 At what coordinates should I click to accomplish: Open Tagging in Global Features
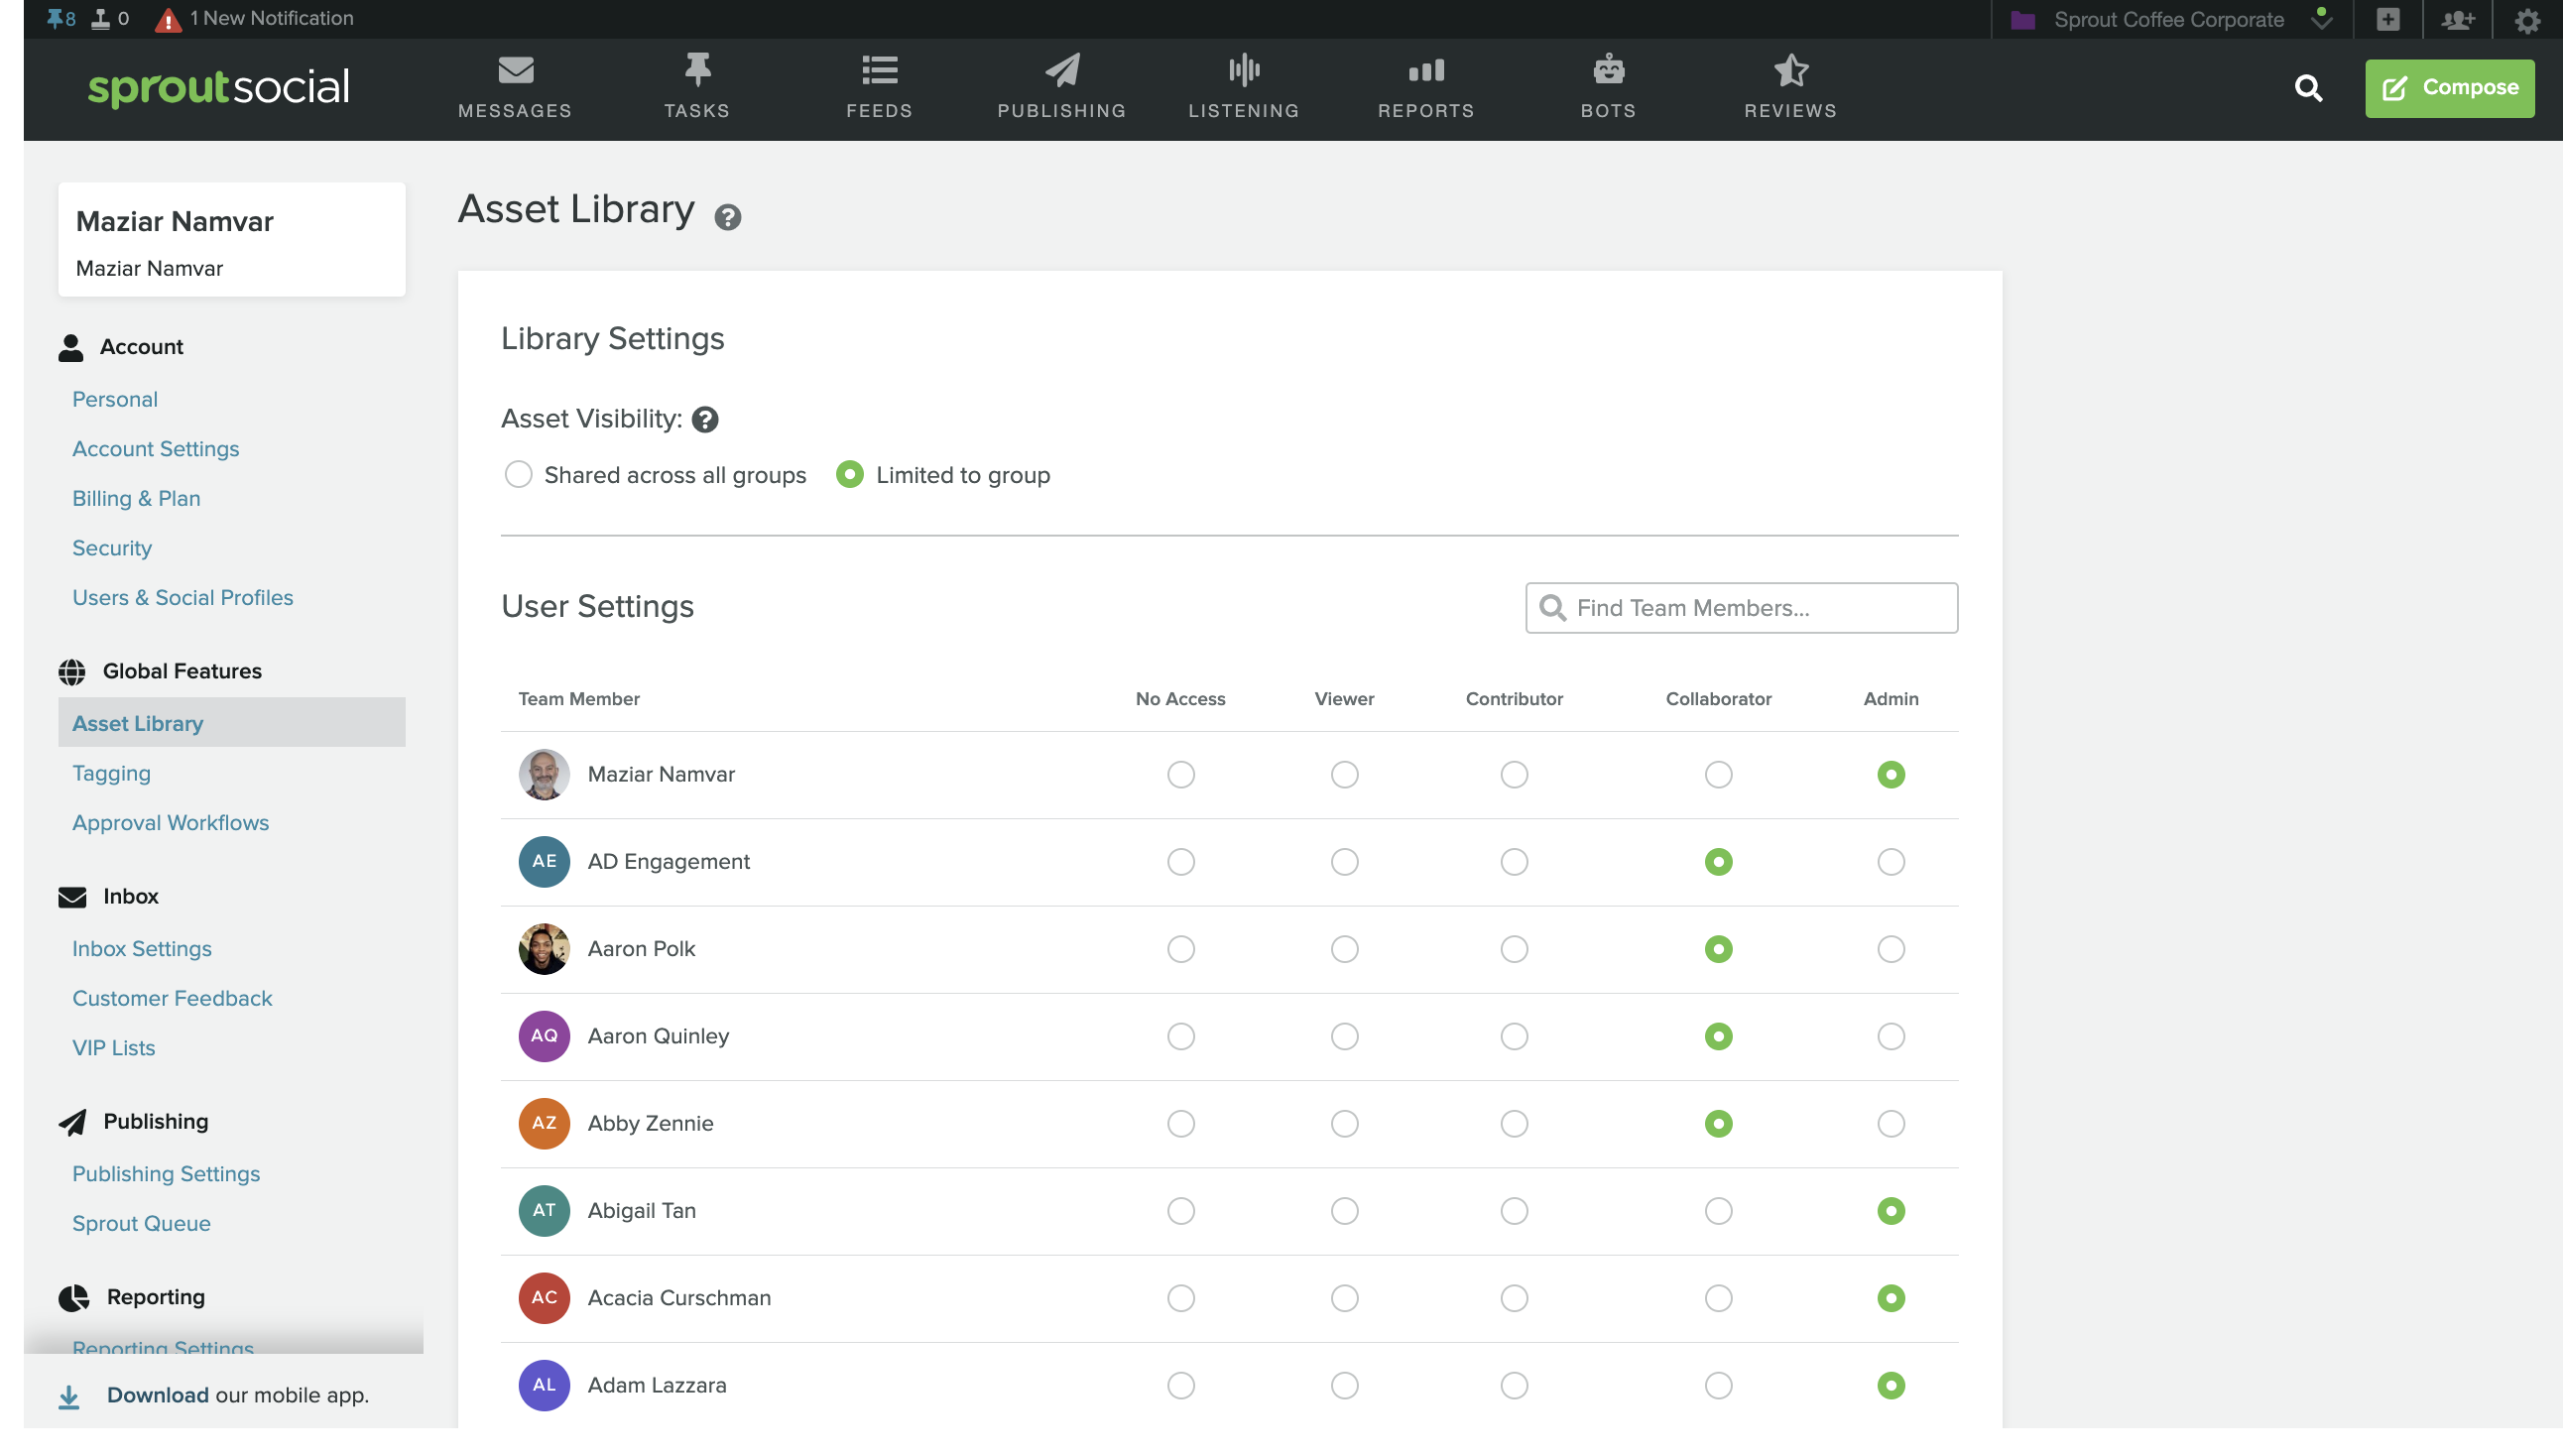click(111, 773)
